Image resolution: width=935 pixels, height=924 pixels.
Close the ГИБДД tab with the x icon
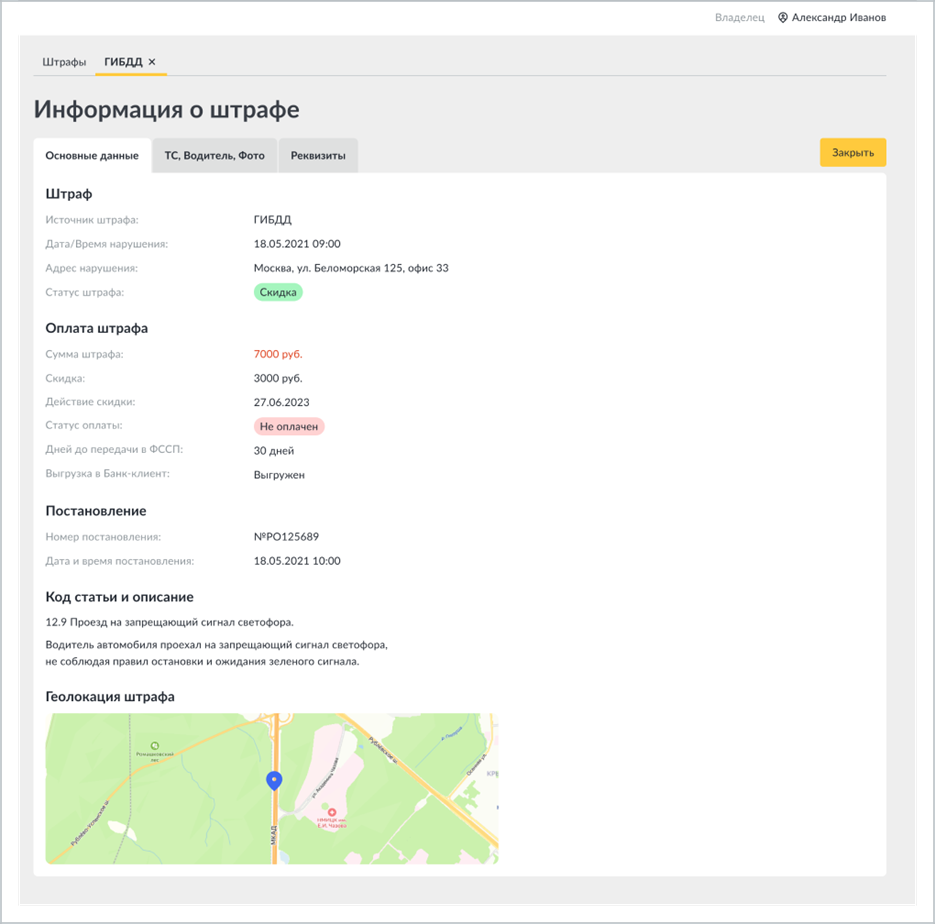[152, 61]
